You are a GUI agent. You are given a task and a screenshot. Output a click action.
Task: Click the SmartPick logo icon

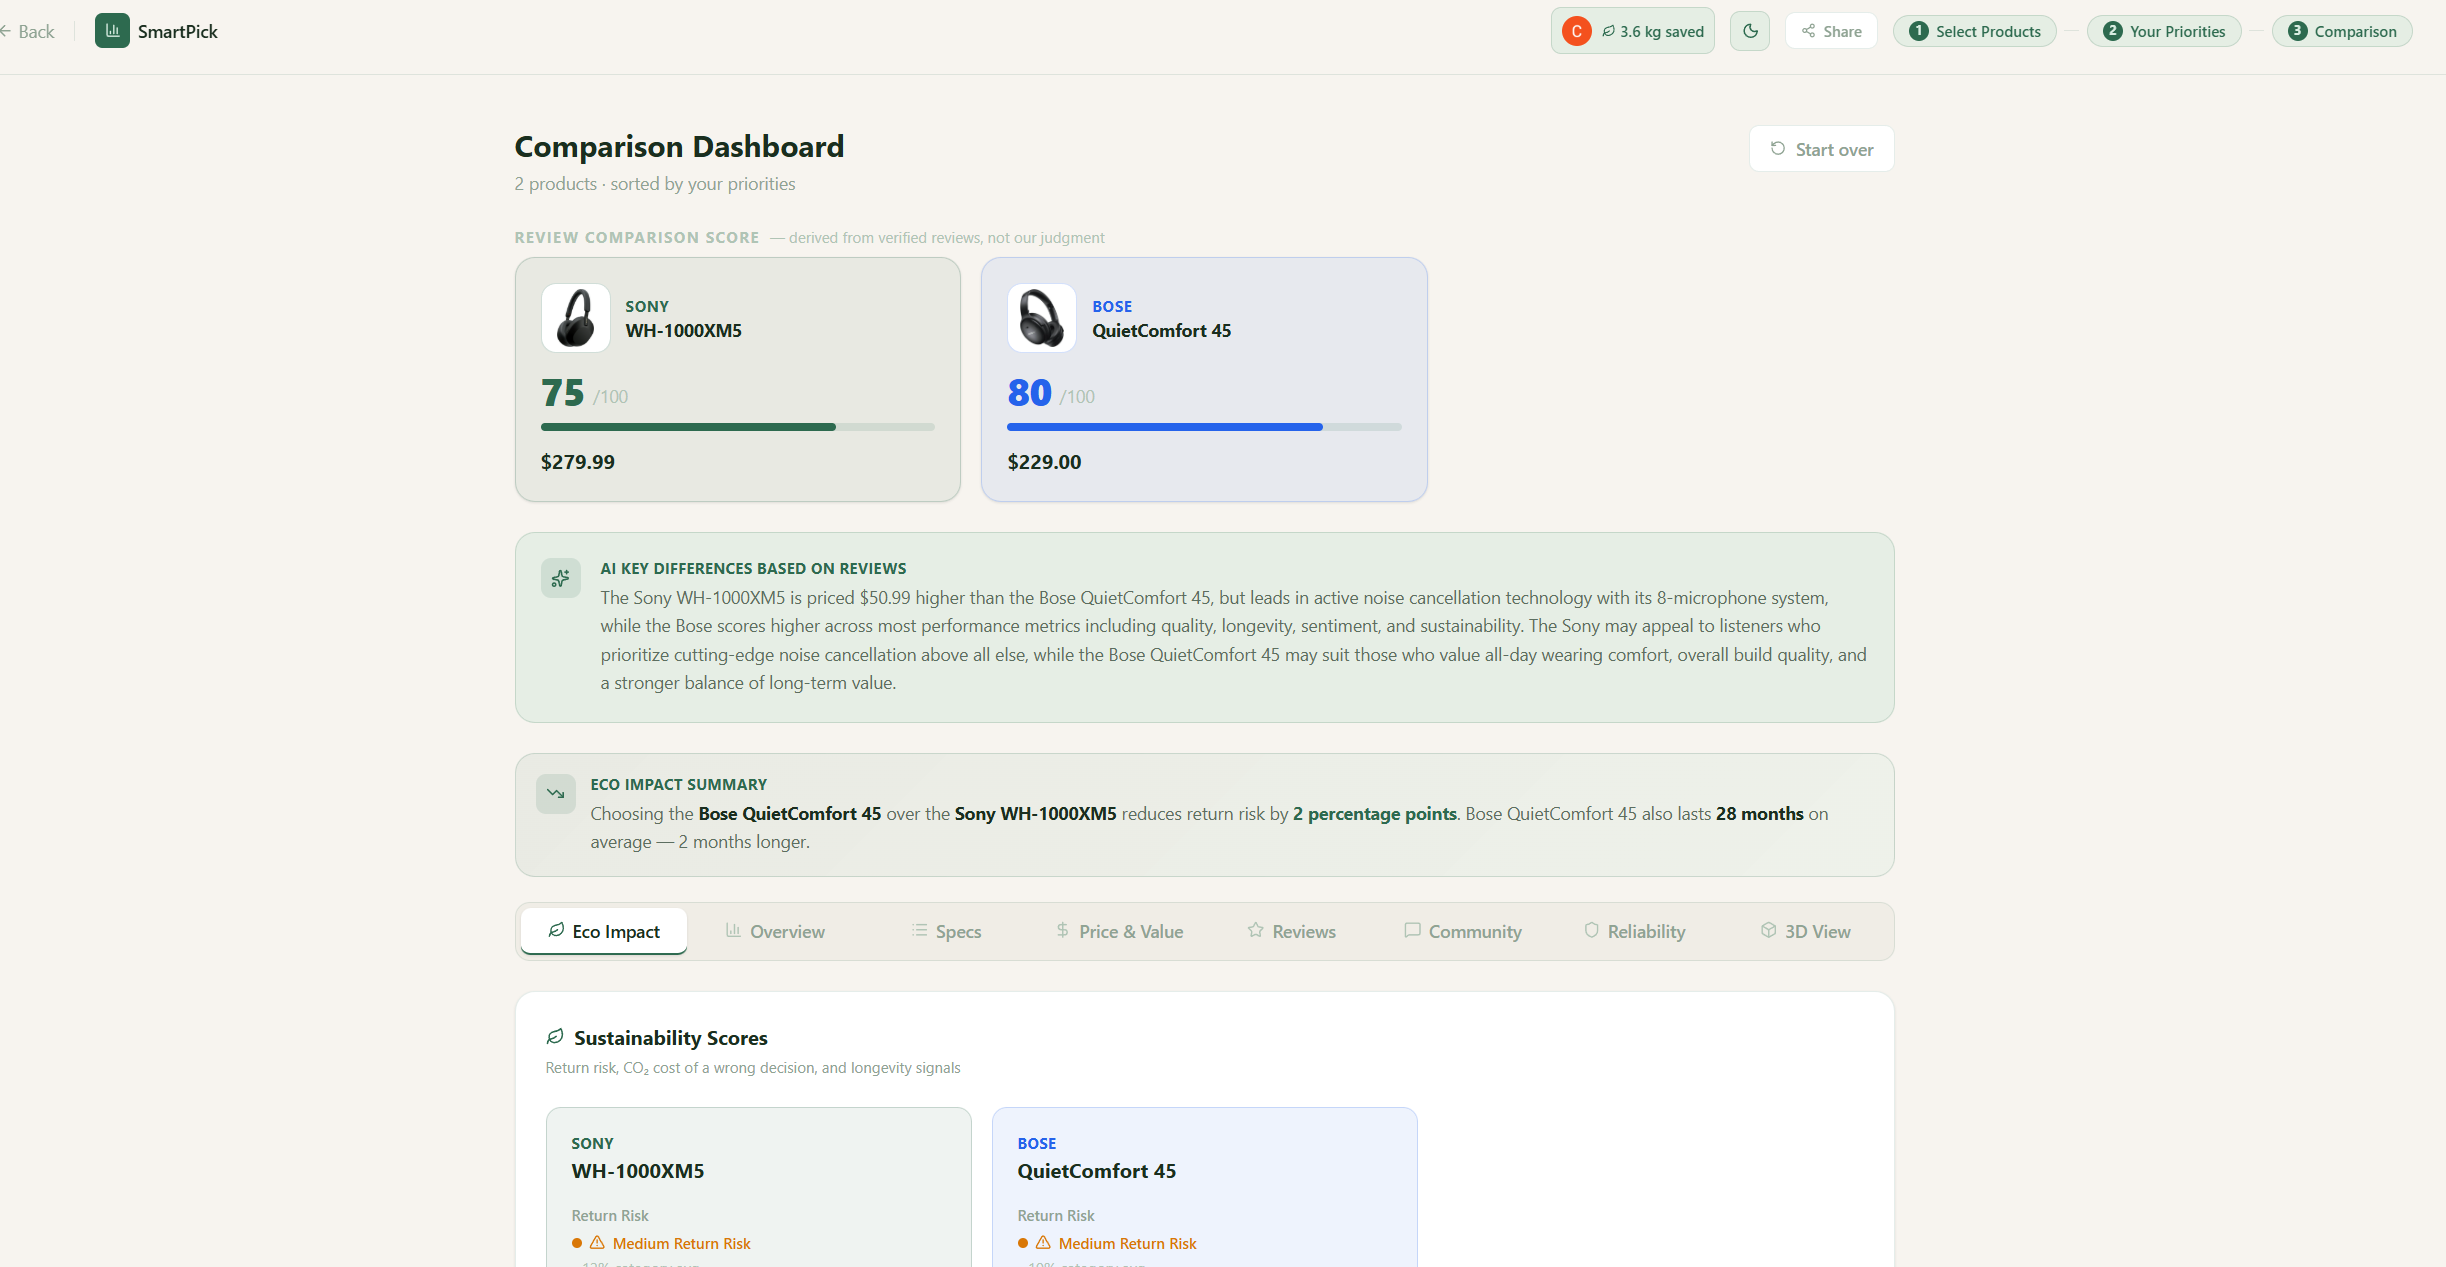click(x=112, y=31)
